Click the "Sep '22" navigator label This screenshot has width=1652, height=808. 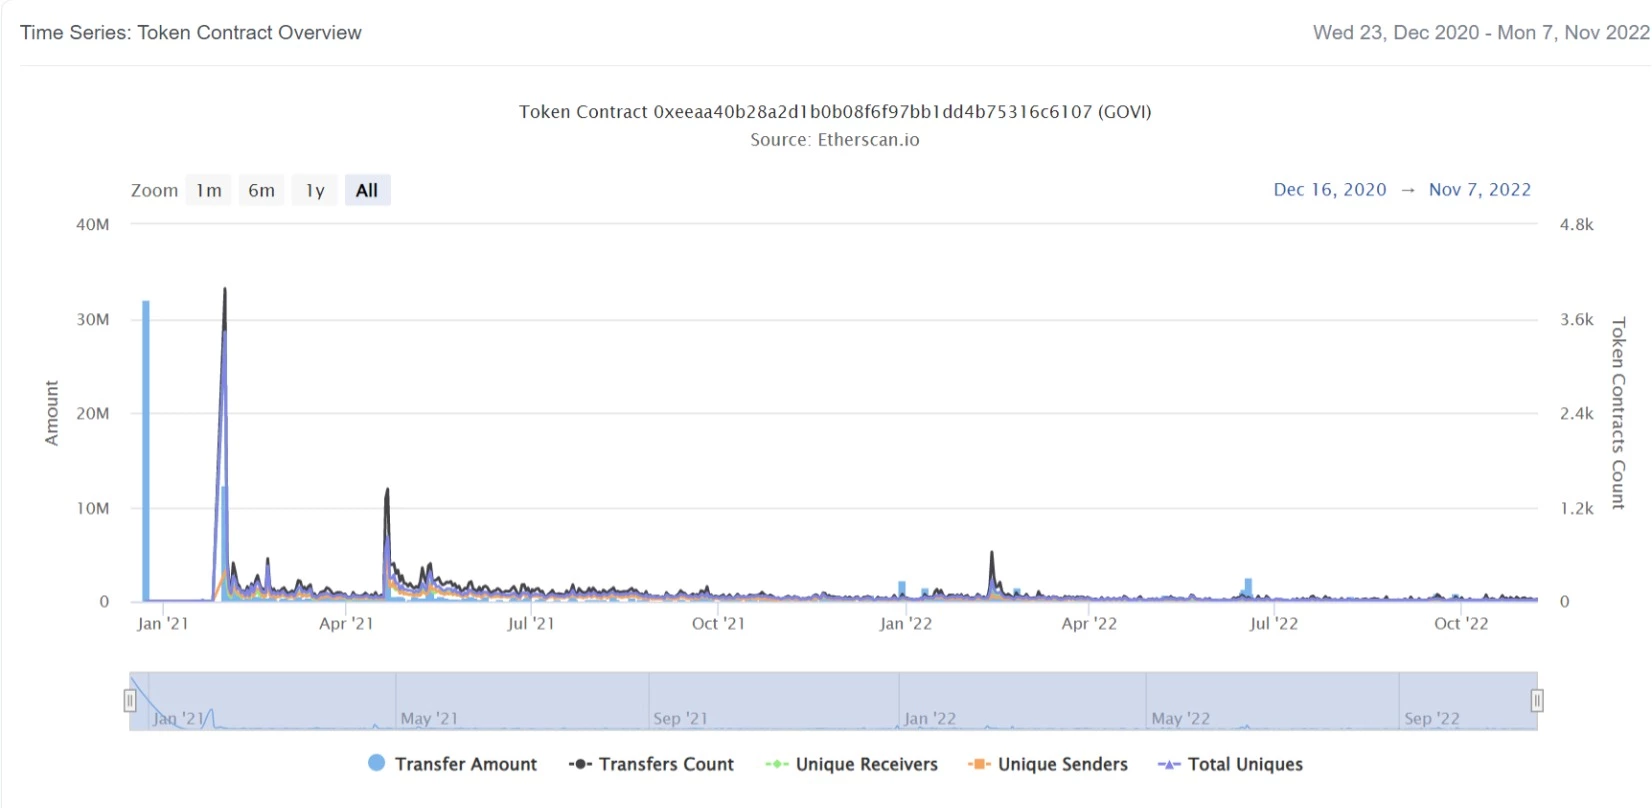pyautogui.click(x=1432, y=718)
